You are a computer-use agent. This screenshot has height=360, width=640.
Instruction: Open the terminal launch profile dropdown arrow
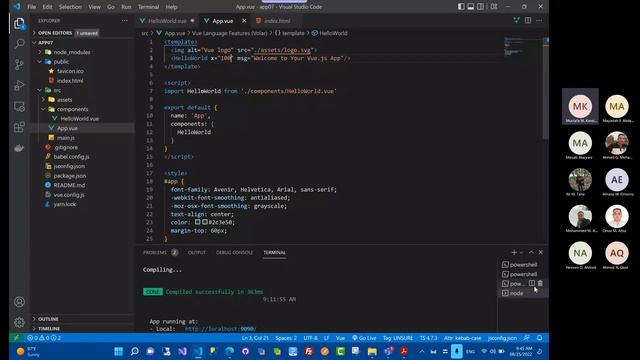[x=521, y=253]
